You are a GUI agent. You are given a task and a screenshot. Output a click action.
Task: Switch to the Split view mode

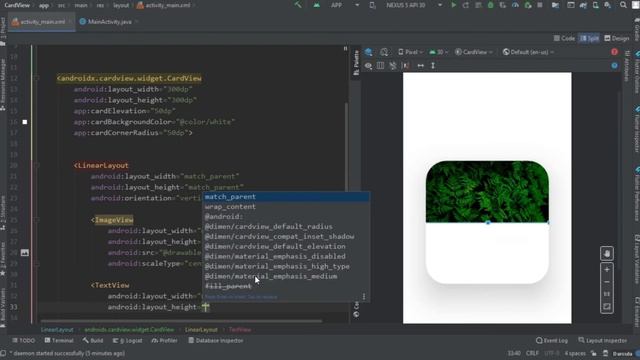589,38
